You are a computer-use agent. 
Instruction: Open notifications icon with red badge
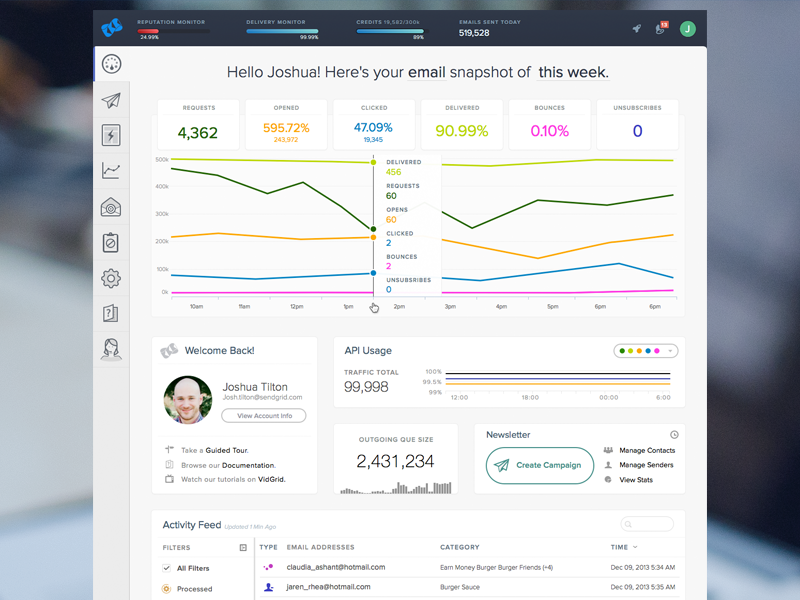click(x=661, y=28)
